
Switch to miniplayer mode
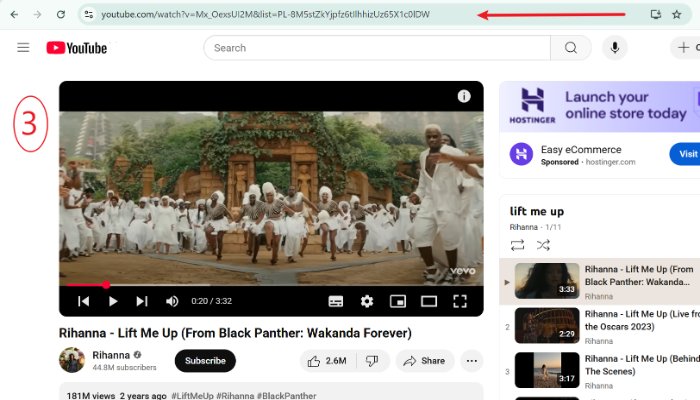tap(398, 301)
